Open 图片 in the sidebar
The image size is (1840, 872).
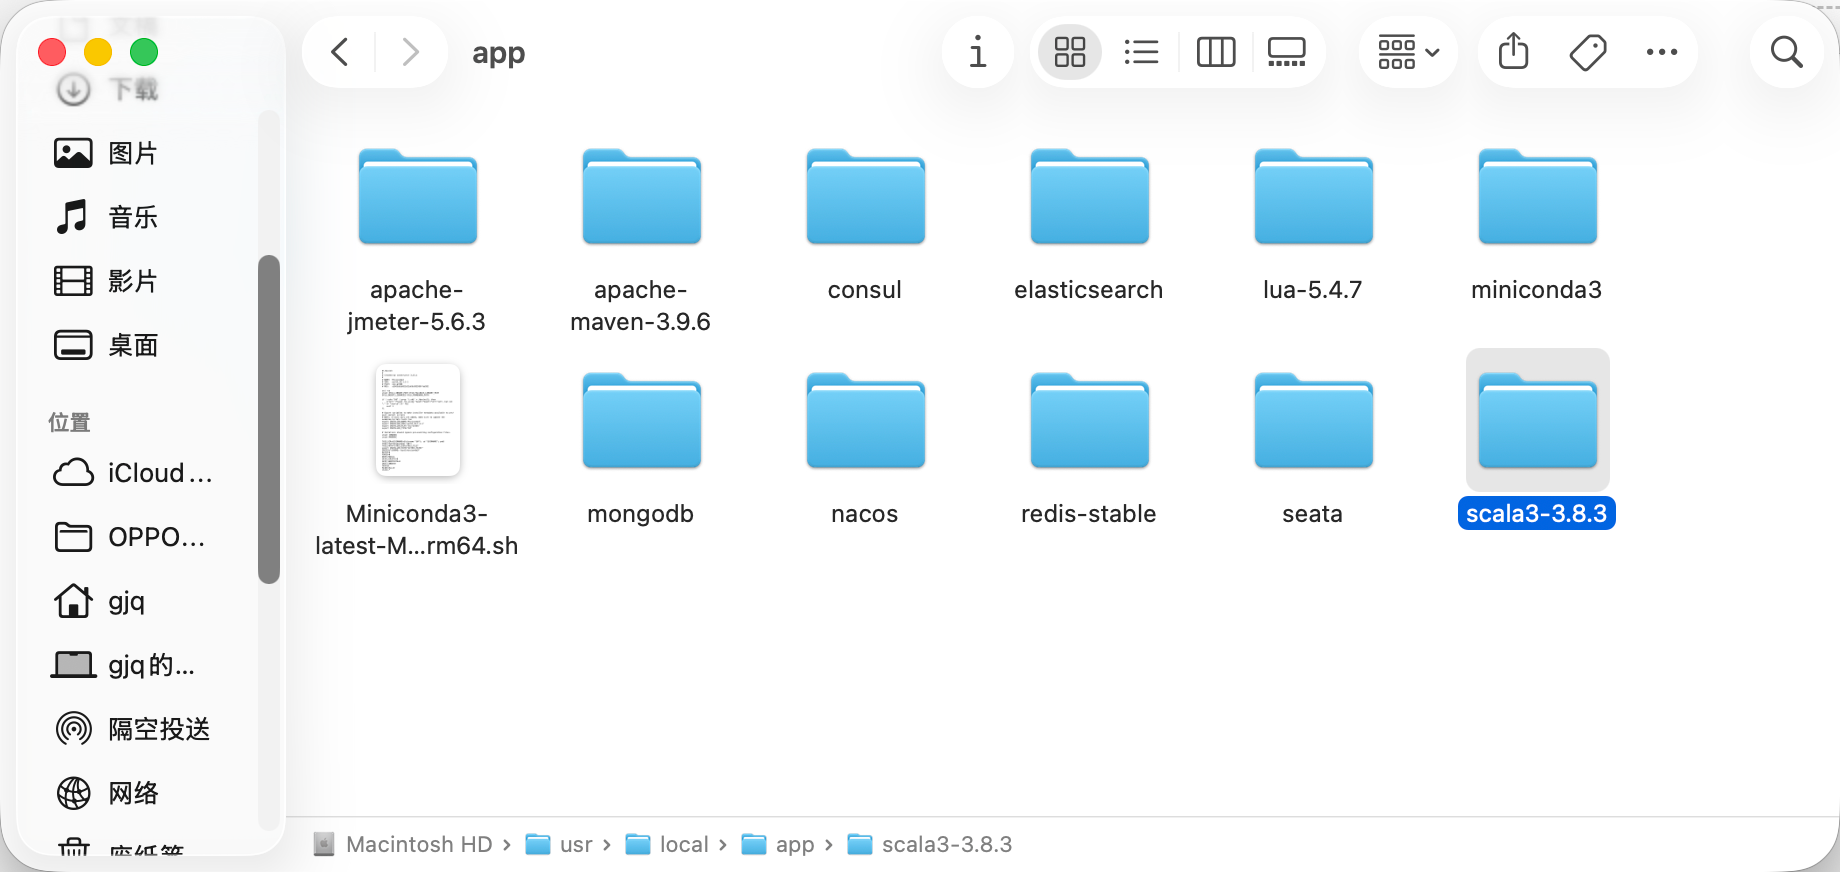[x=105, y=153]
